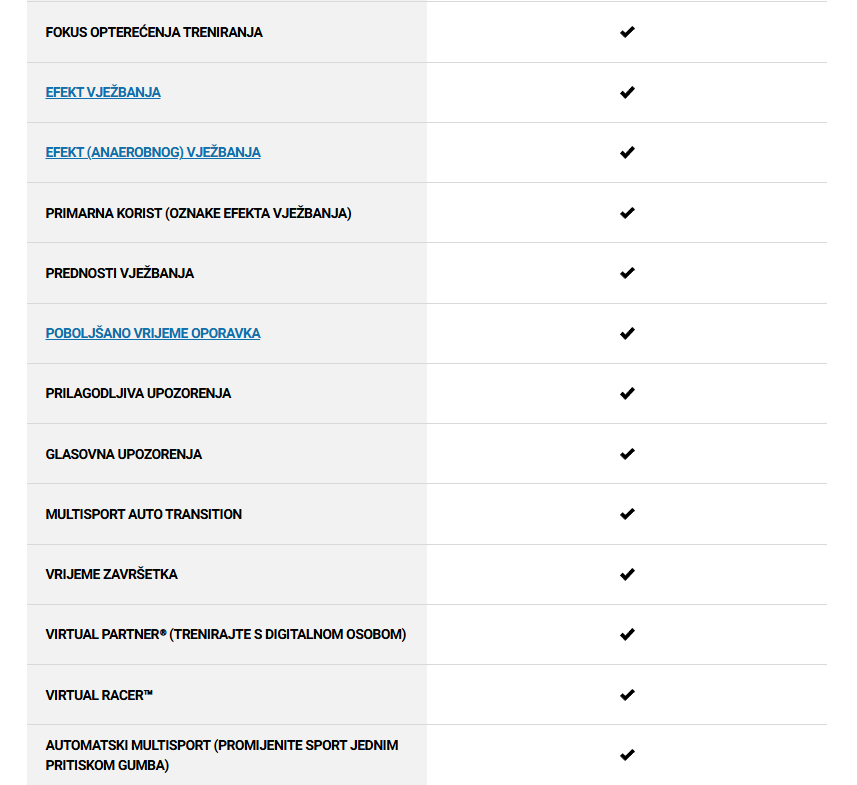The width and height of the screenshot is (857, 785).
Task: Click checkmark for Multisport Auto Transition
Action: point(627,514)
